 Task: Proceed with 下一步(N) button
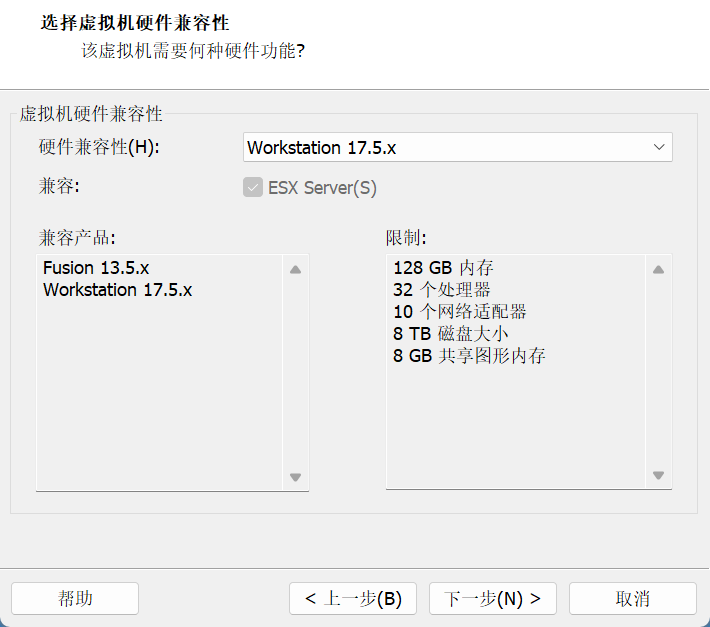(x=493, y=598)
